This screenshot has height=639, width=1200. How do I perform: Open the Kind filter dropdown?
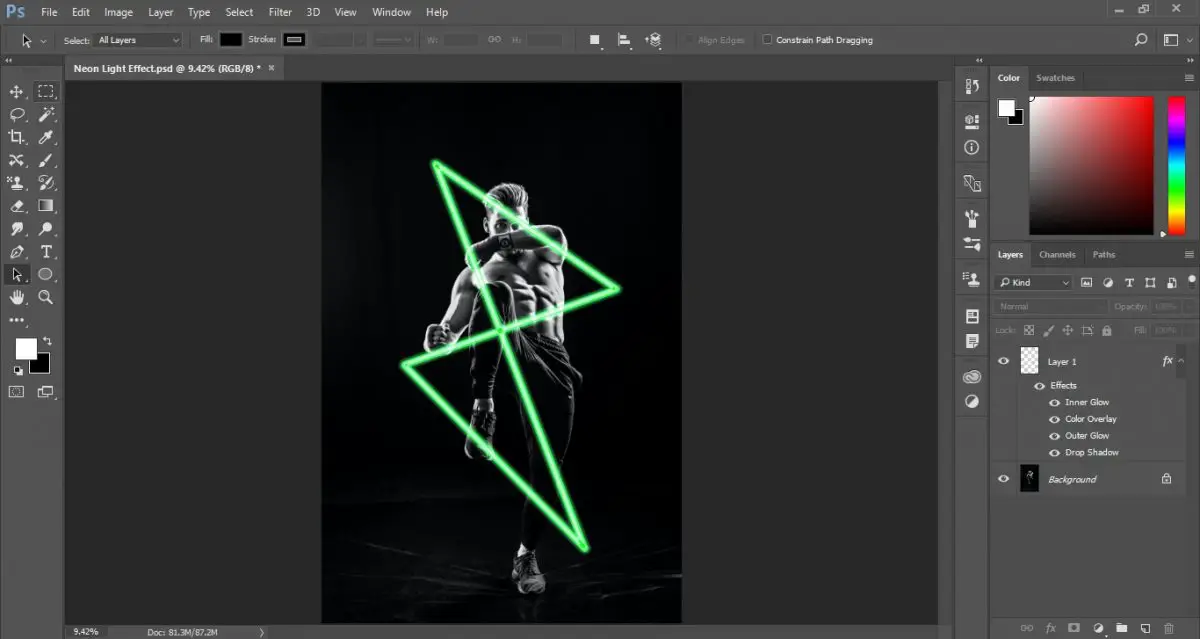point(1033,282)
